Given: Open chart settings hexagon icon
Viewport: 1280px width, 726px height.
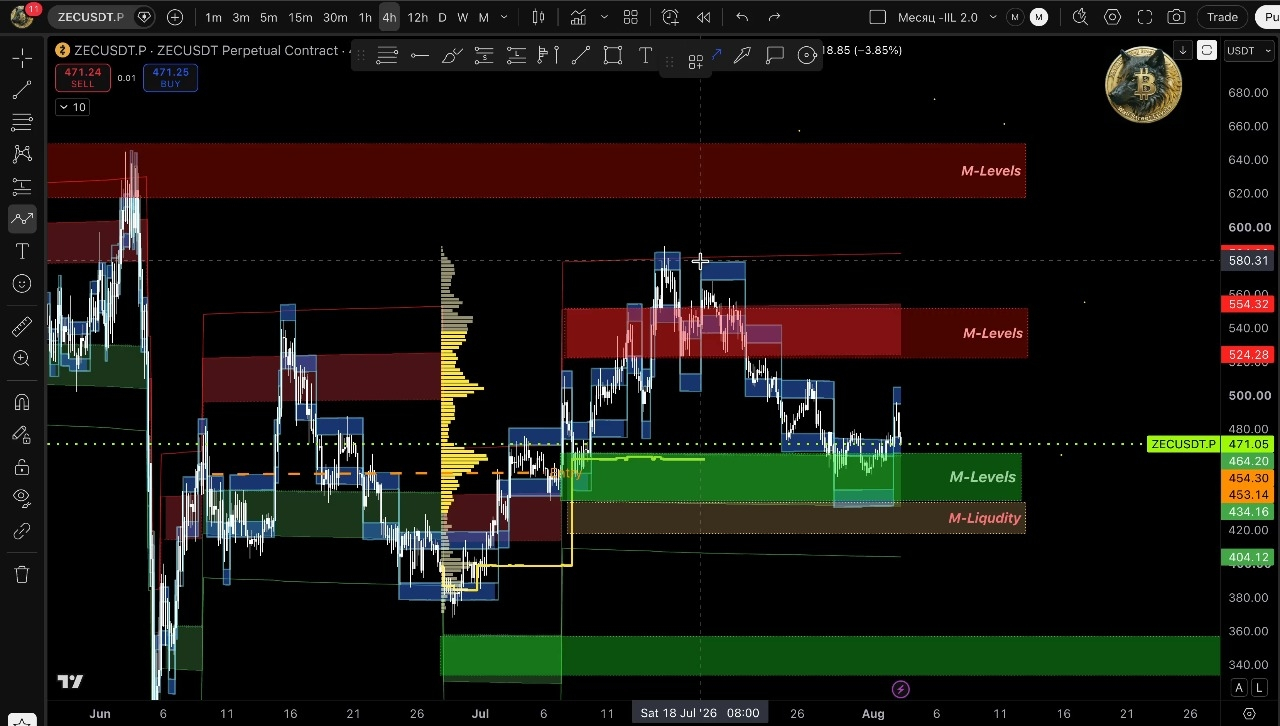Looking at the screenshot, I should click(1113, 17).
